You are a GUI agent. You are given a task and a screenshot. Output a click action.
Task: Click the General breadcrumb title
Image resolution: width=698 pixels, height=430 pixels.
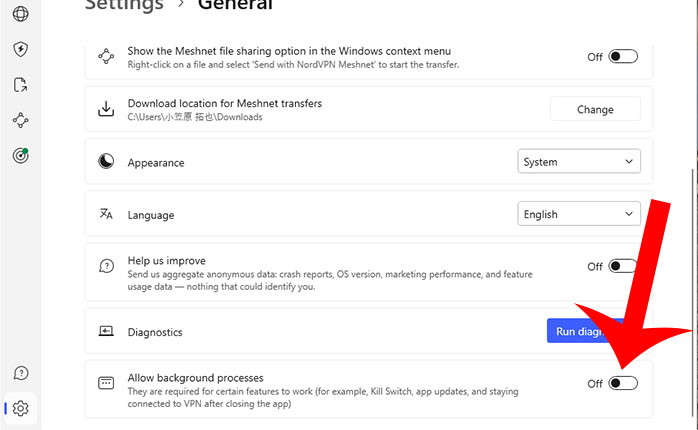click(235, 6)
